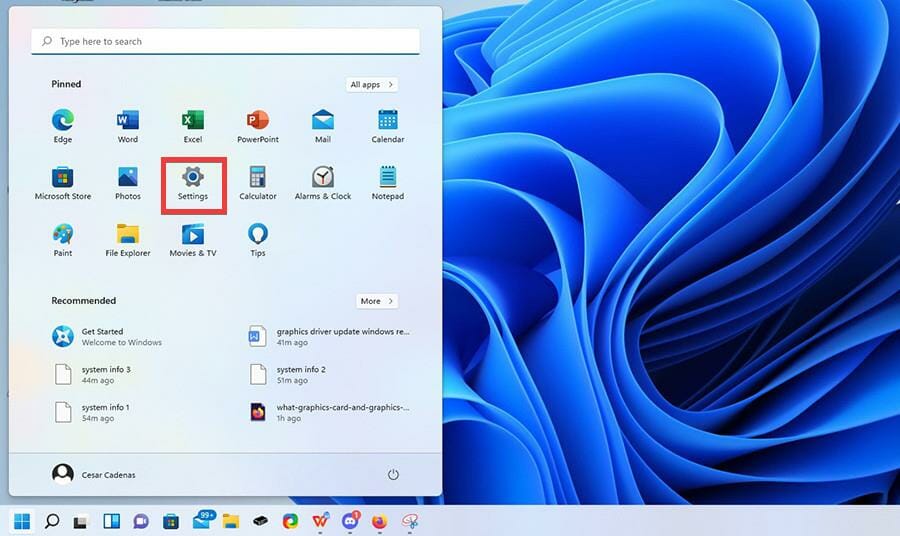This screenshot has height=536, width=900.
Task: Open Discord from the taskbar
Action: 350,521
